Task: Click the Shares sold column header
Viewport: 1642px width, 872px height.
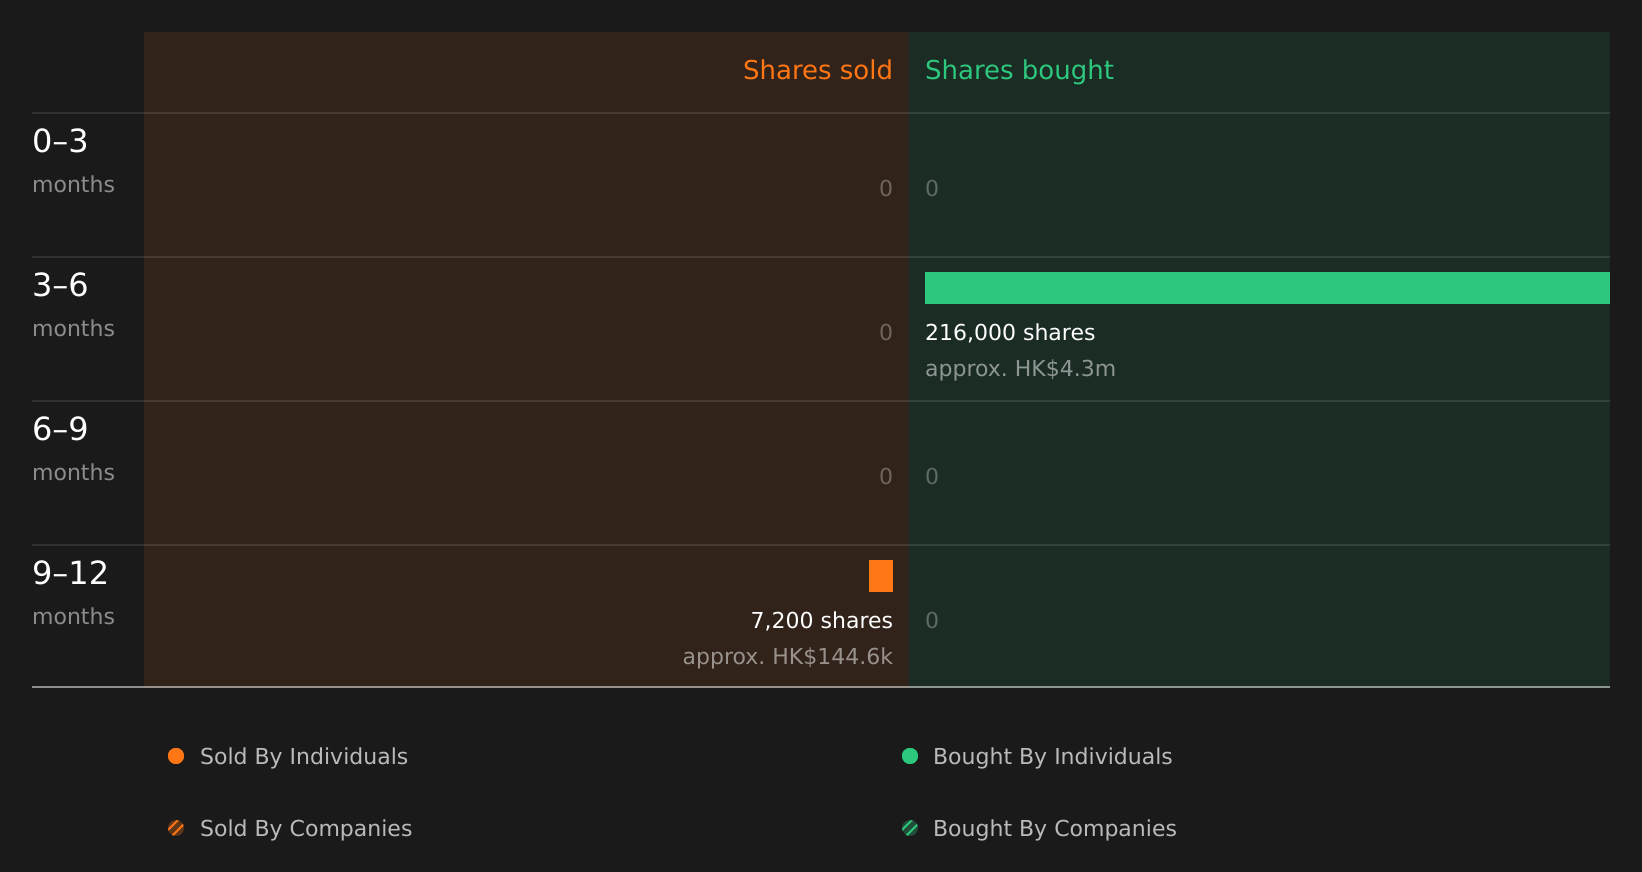Action: 817,70
